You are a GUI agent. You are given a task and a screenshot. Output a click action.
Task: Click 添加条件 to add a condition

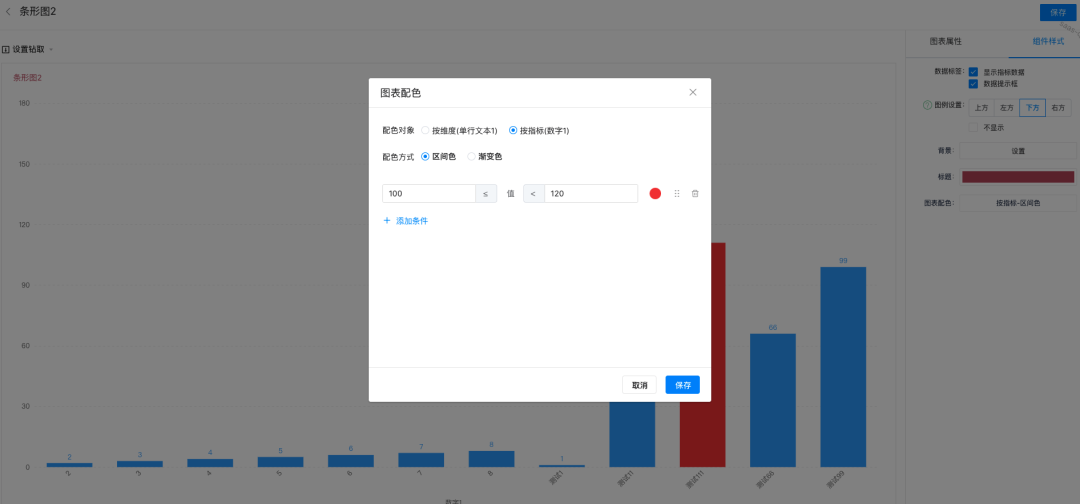tap(406, 221)
